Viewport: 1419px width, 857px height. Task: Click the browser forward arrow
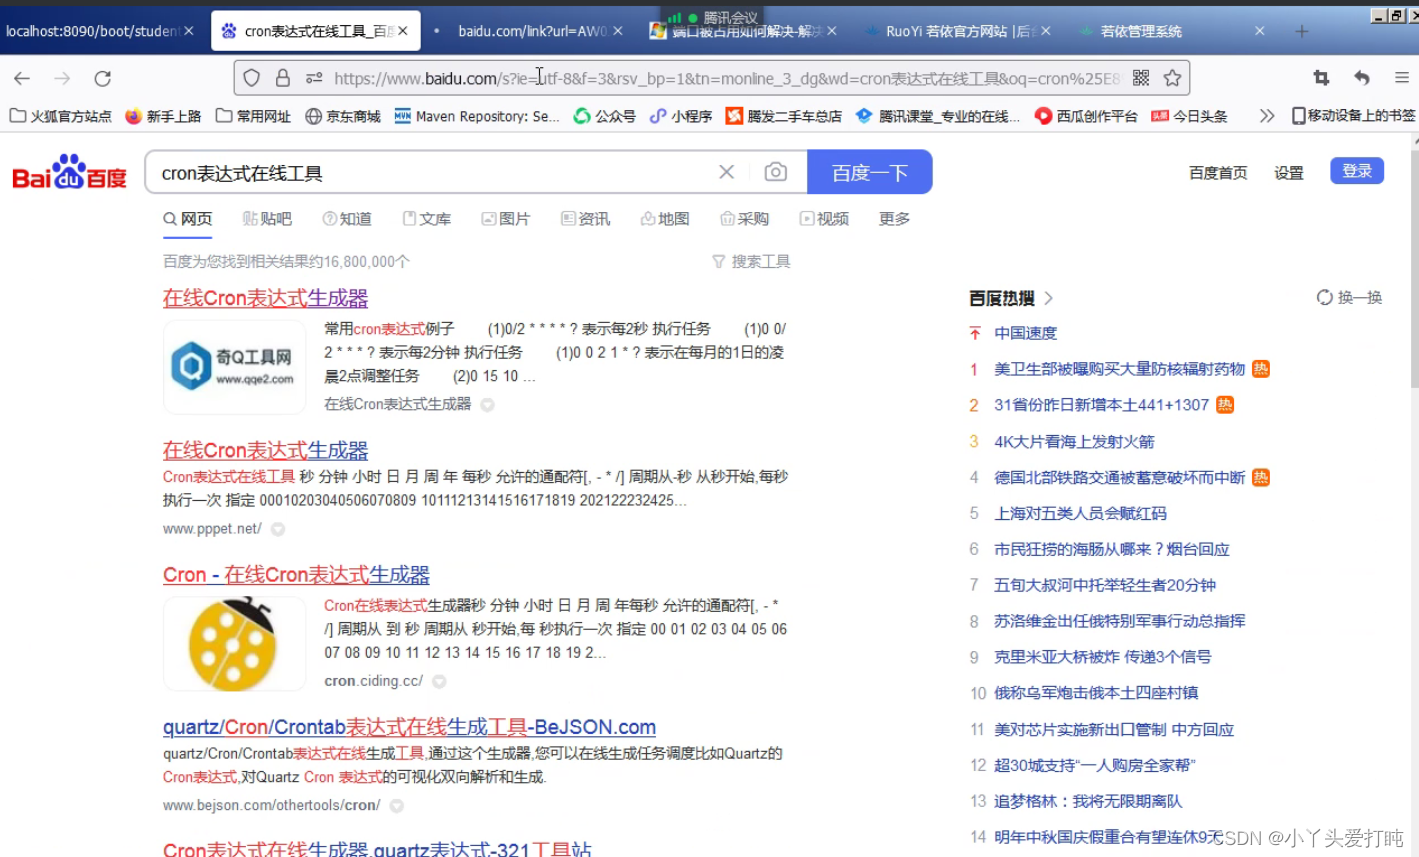tap(62, 78)
